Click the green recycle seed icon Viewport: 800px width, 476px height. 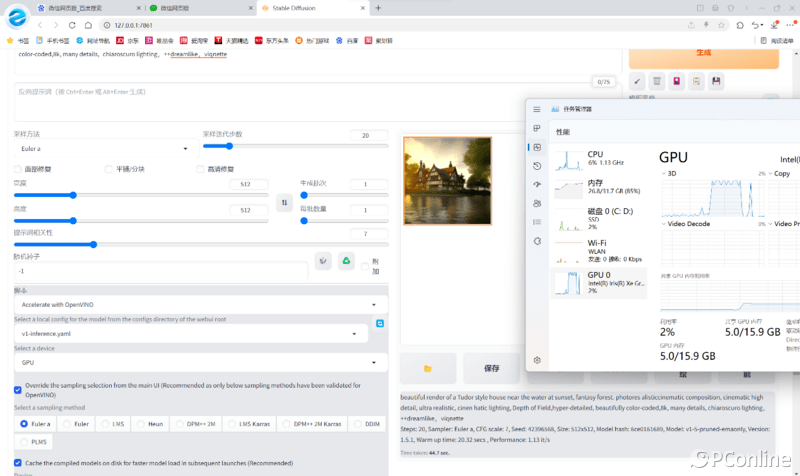pos(346,261)
